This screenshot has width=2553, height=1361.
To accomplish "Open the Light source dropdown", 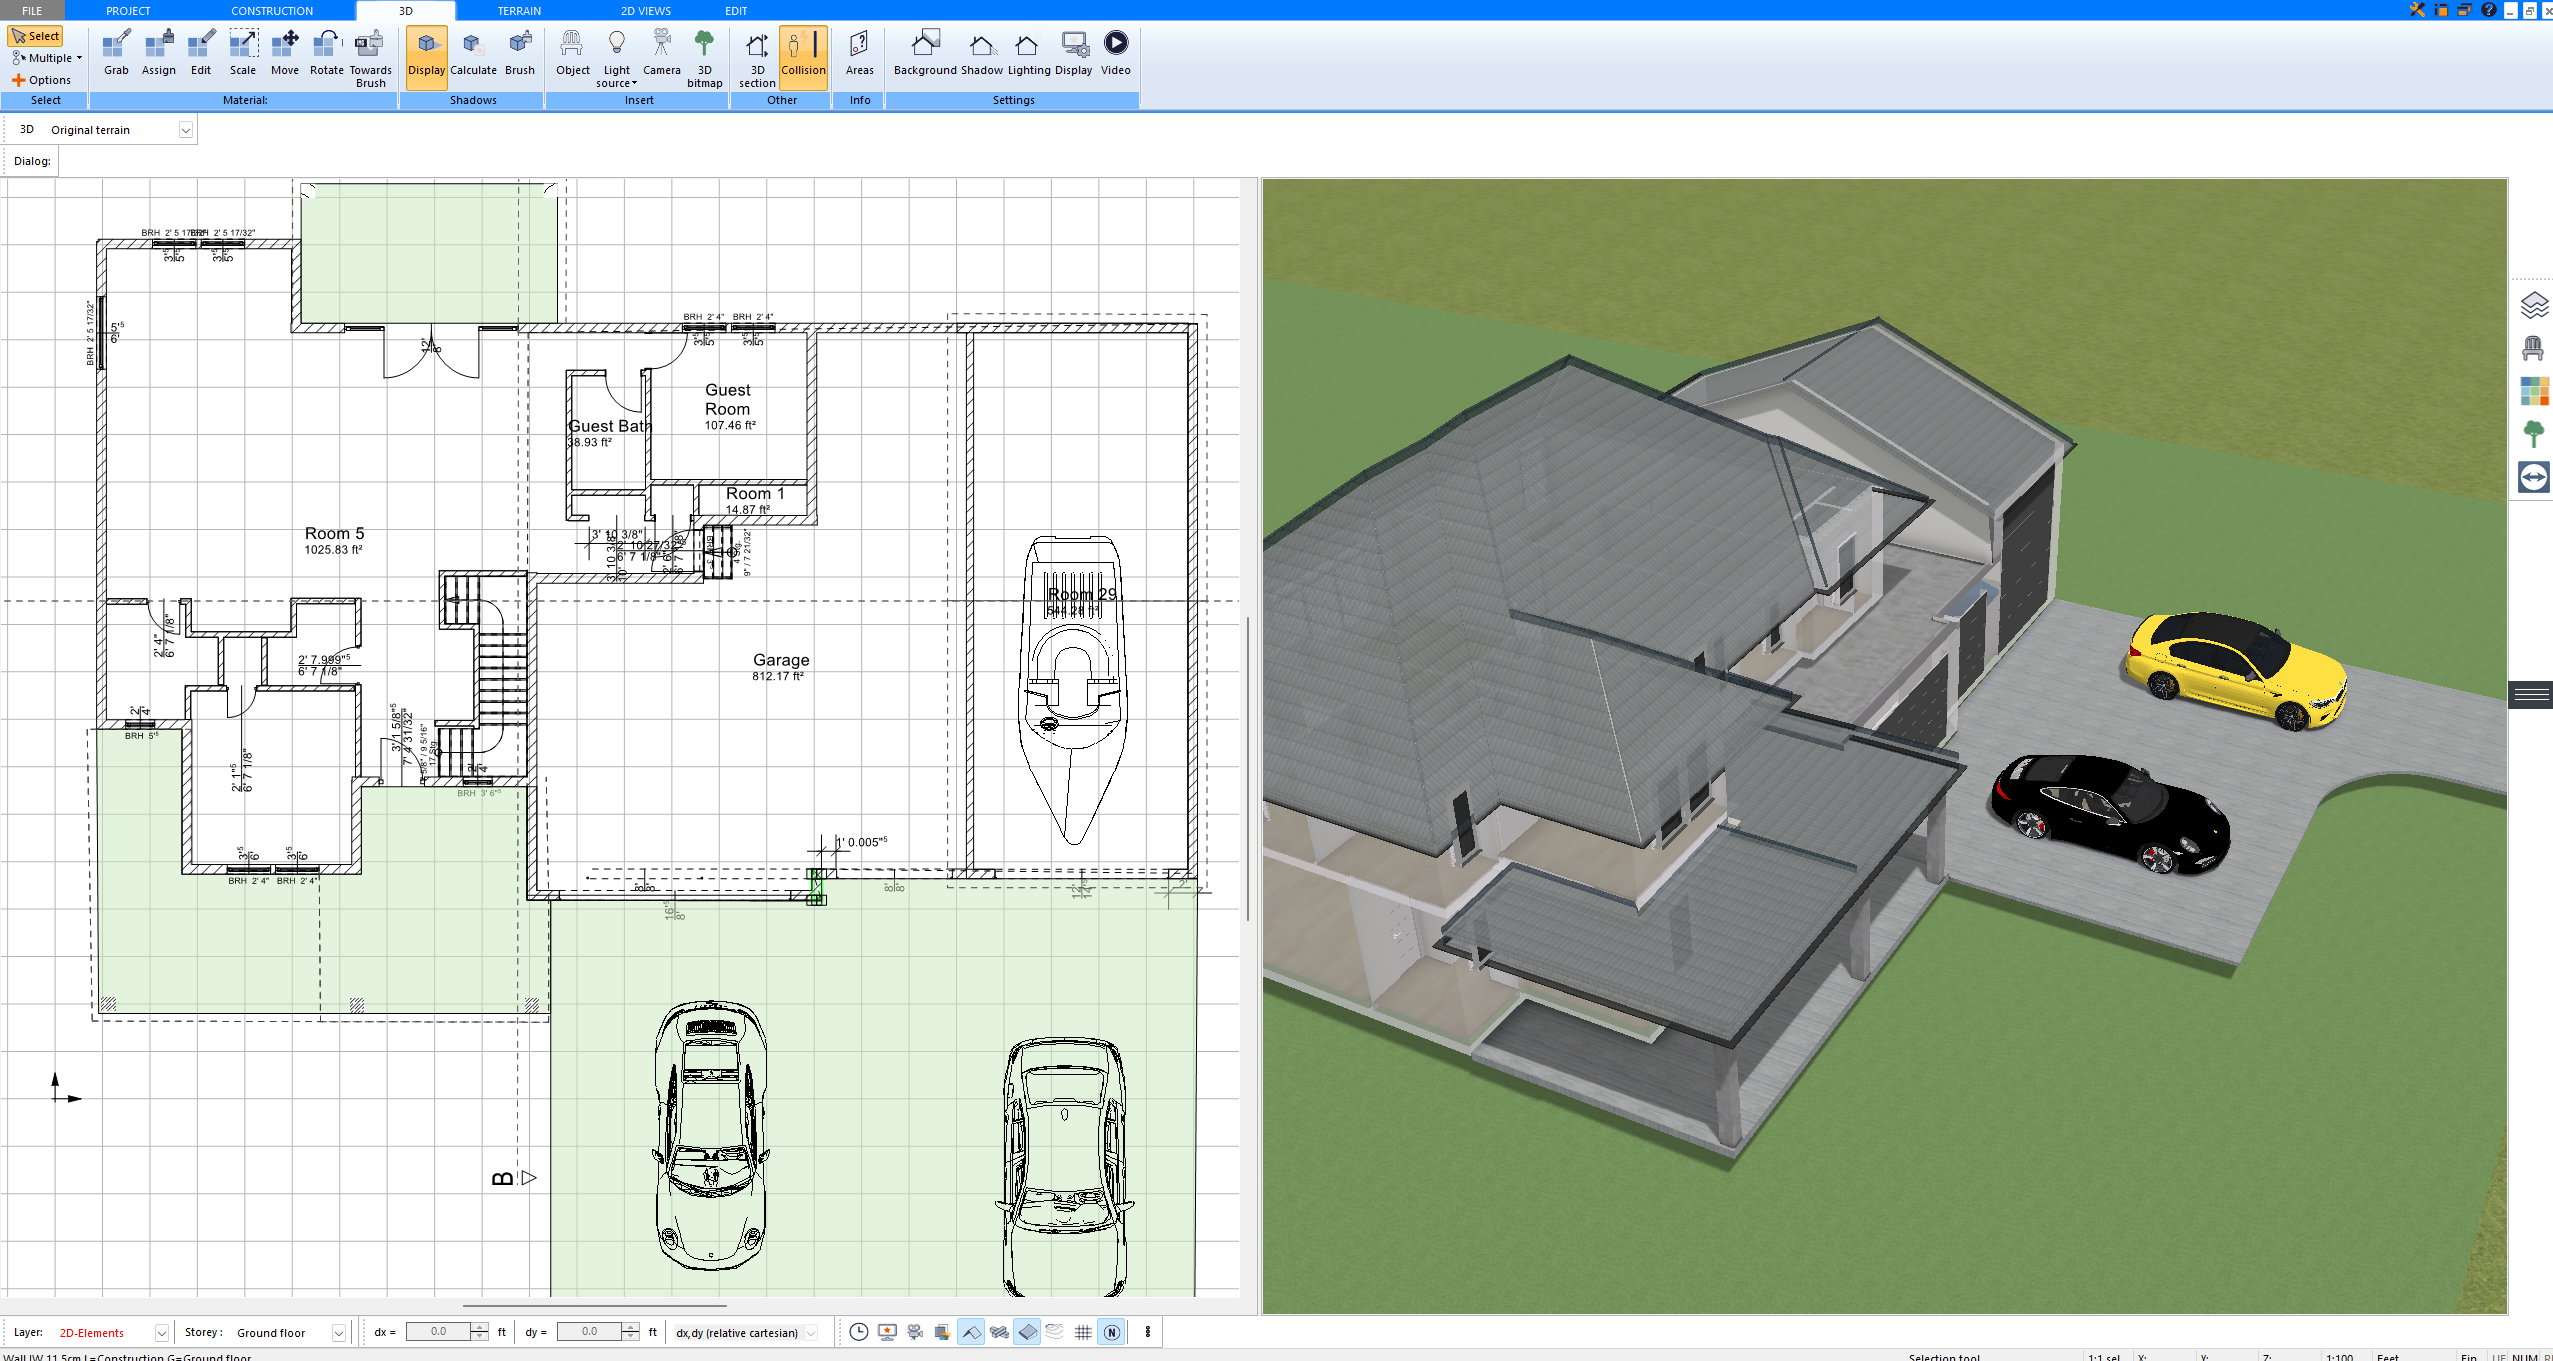I will (x=616, y=58).
